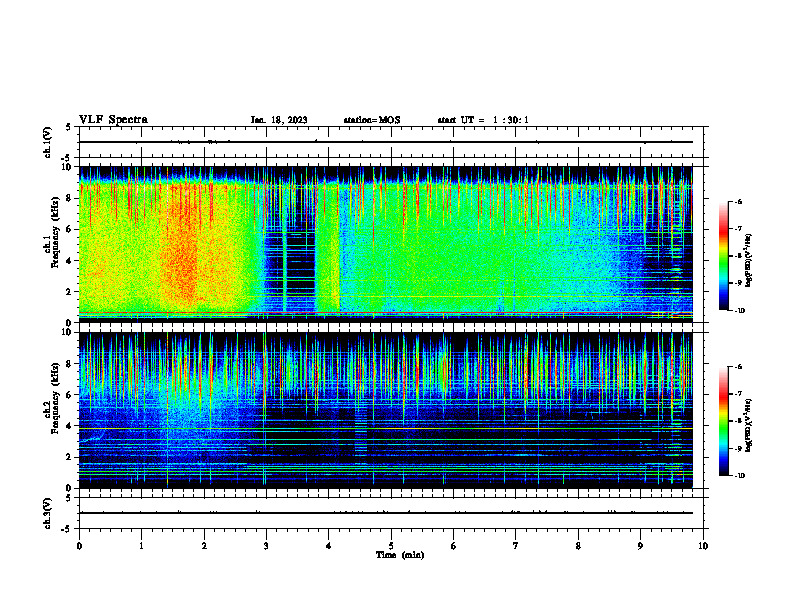792x612 pixels.
Task: Click the time axis tick label '5'
Action: point(391,546)
